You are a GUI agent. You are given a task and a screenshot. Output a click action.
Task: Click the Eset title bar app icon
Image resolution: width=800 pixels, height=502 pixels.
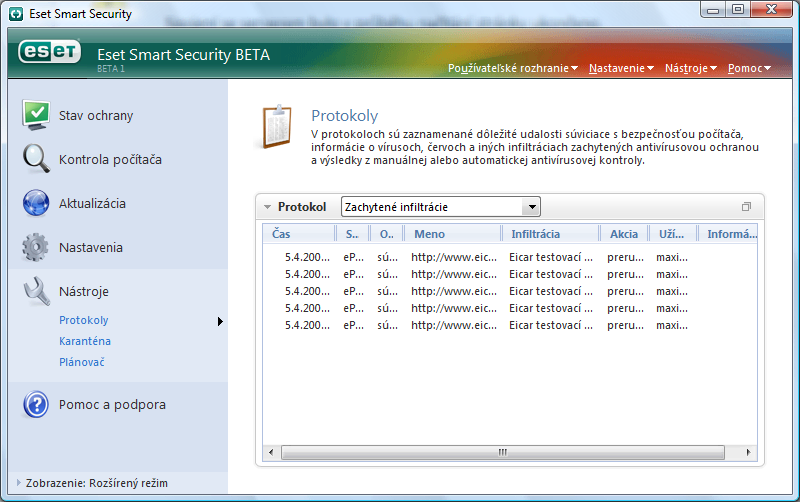[x=16, y=14]
